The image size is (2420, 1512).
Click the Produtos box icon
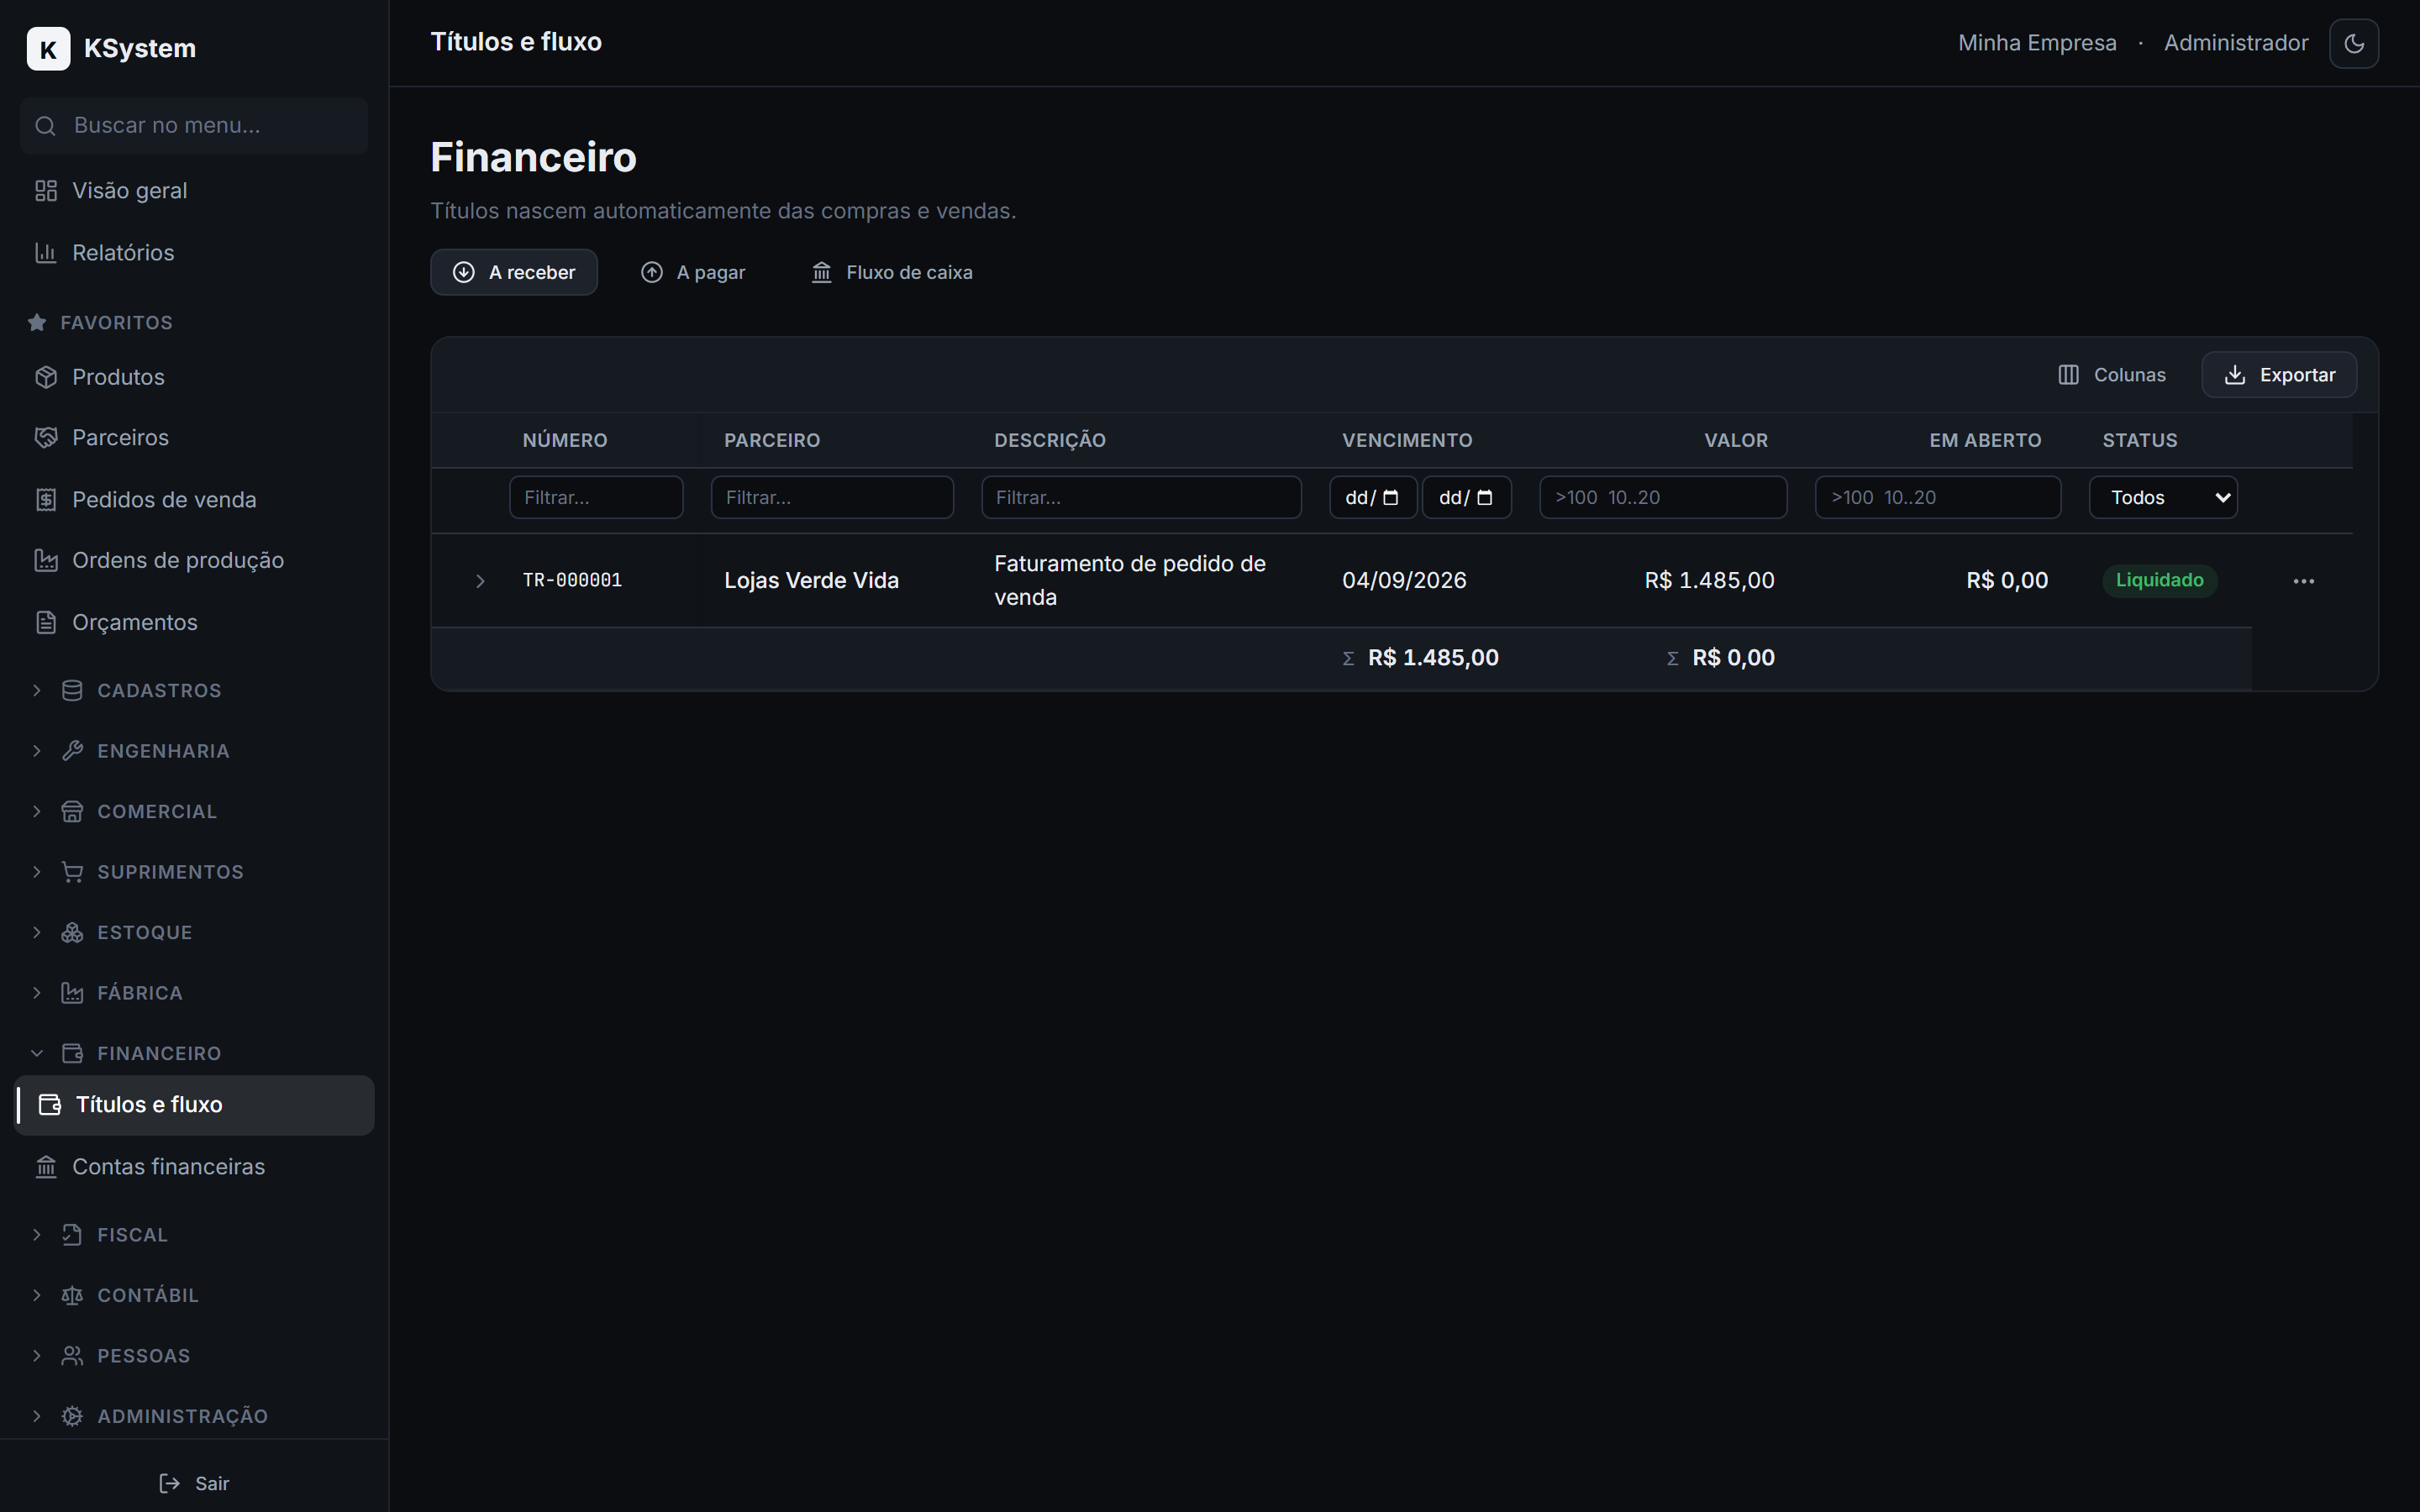46,377
